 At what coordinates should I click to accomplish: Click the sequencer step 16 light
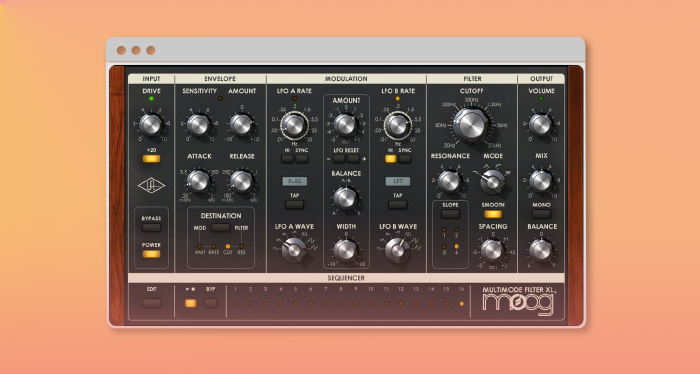[462, 303]
